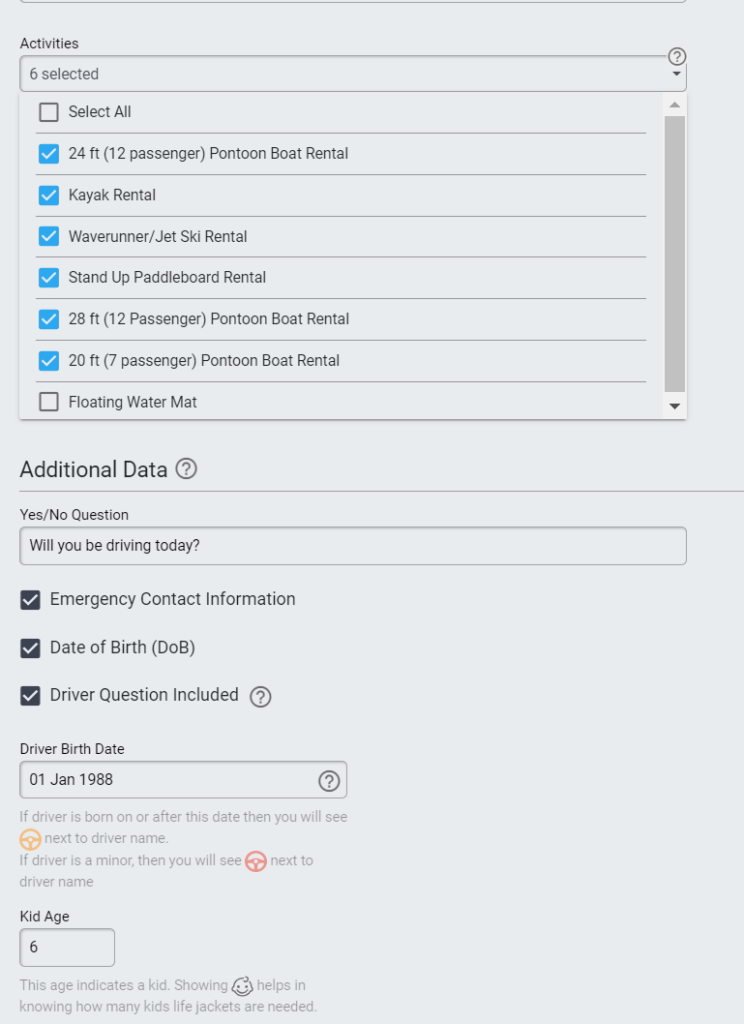
Task: Click the Yes/No Question text field
Action: pyautogui.click(x=353, y=546)
